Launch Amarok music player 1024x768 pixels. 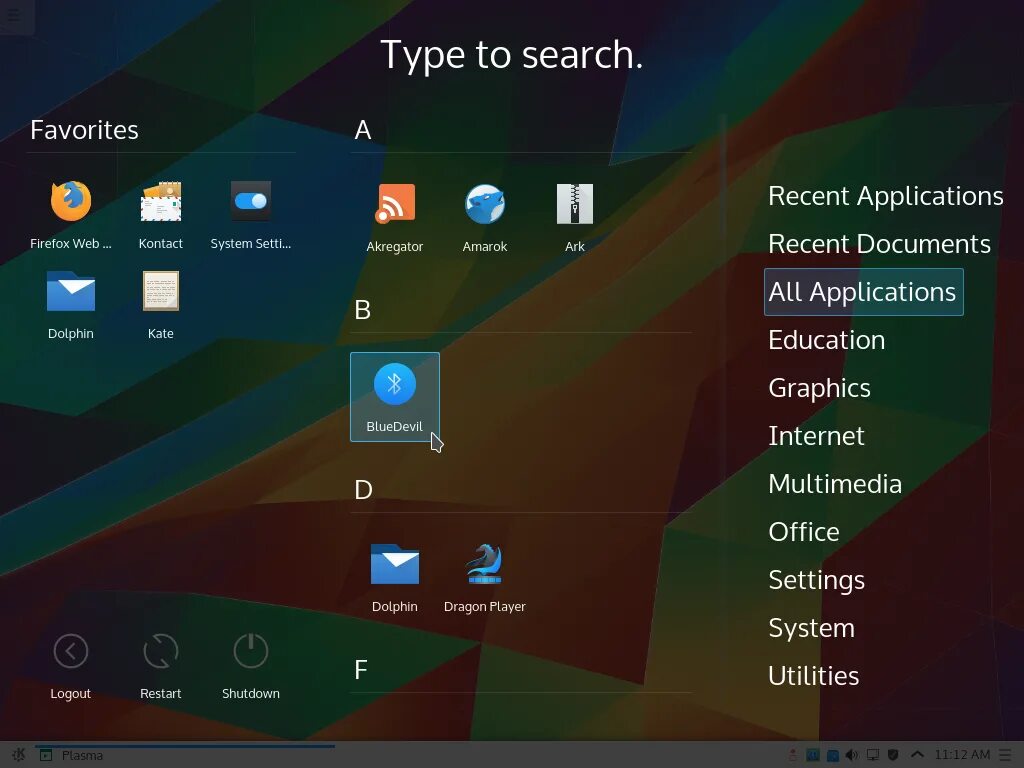click(x=485, y=217)
